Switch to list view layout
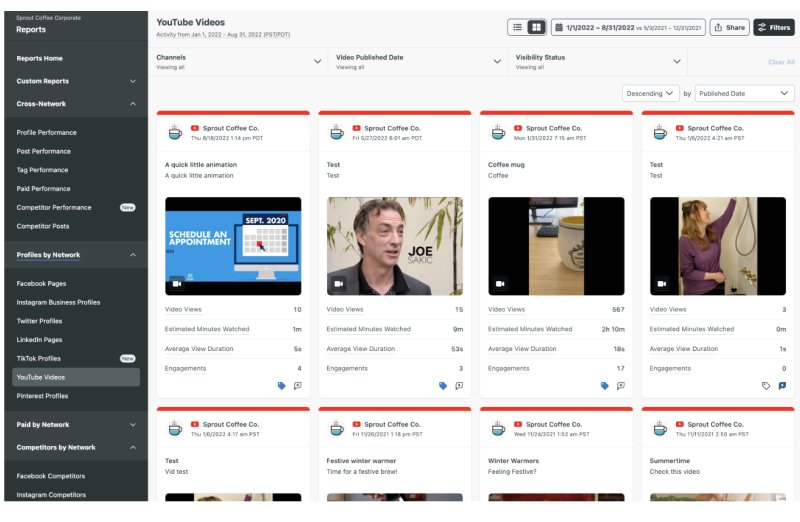 [517, 27]
